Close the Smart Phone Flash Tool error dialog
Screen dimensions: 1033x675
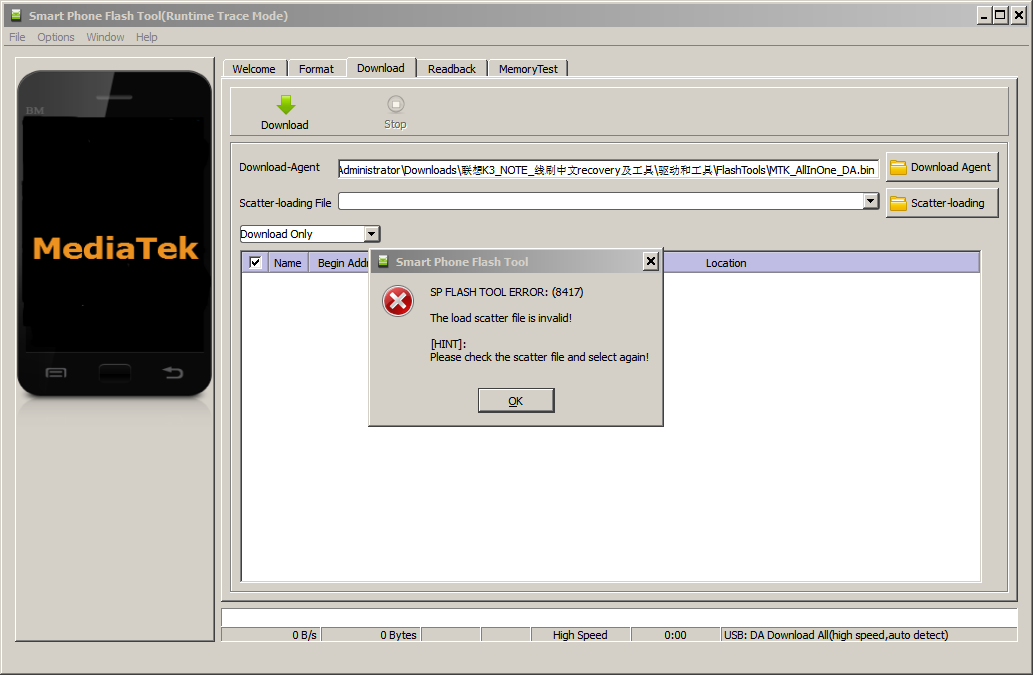[x=651, y=261]
